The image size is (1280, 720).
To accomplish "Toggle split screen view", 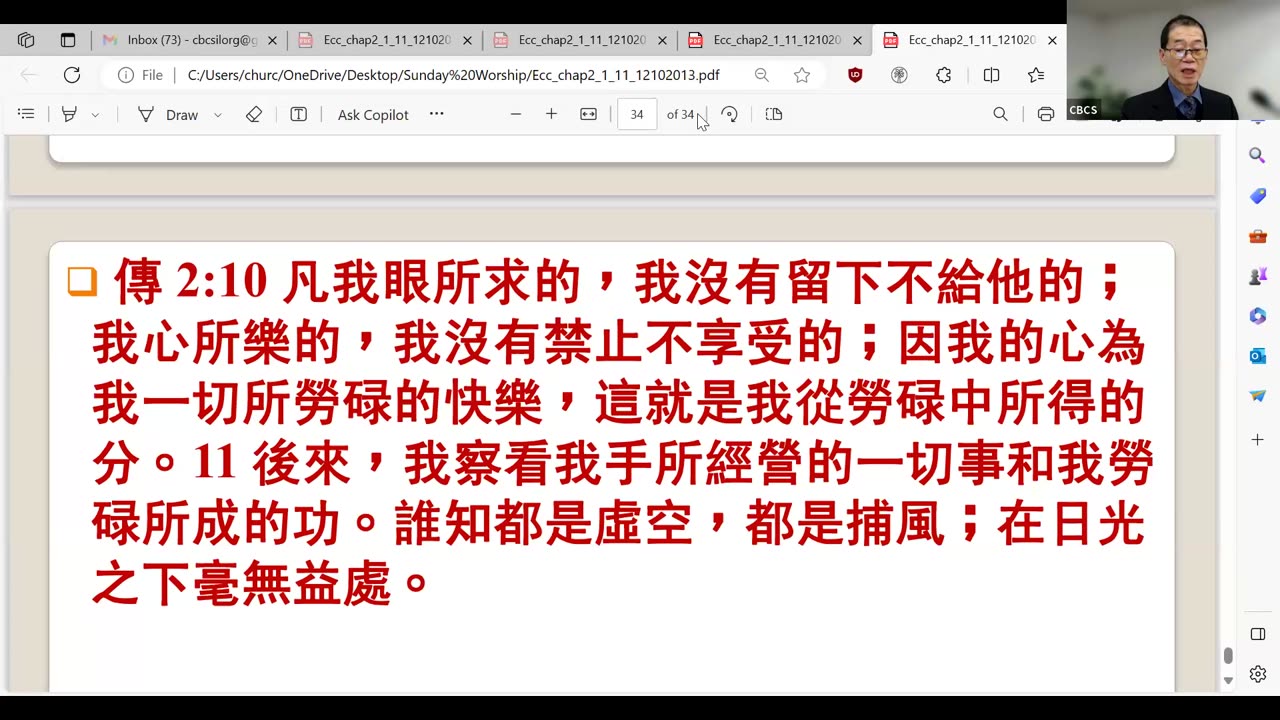I will pos(992,75).
